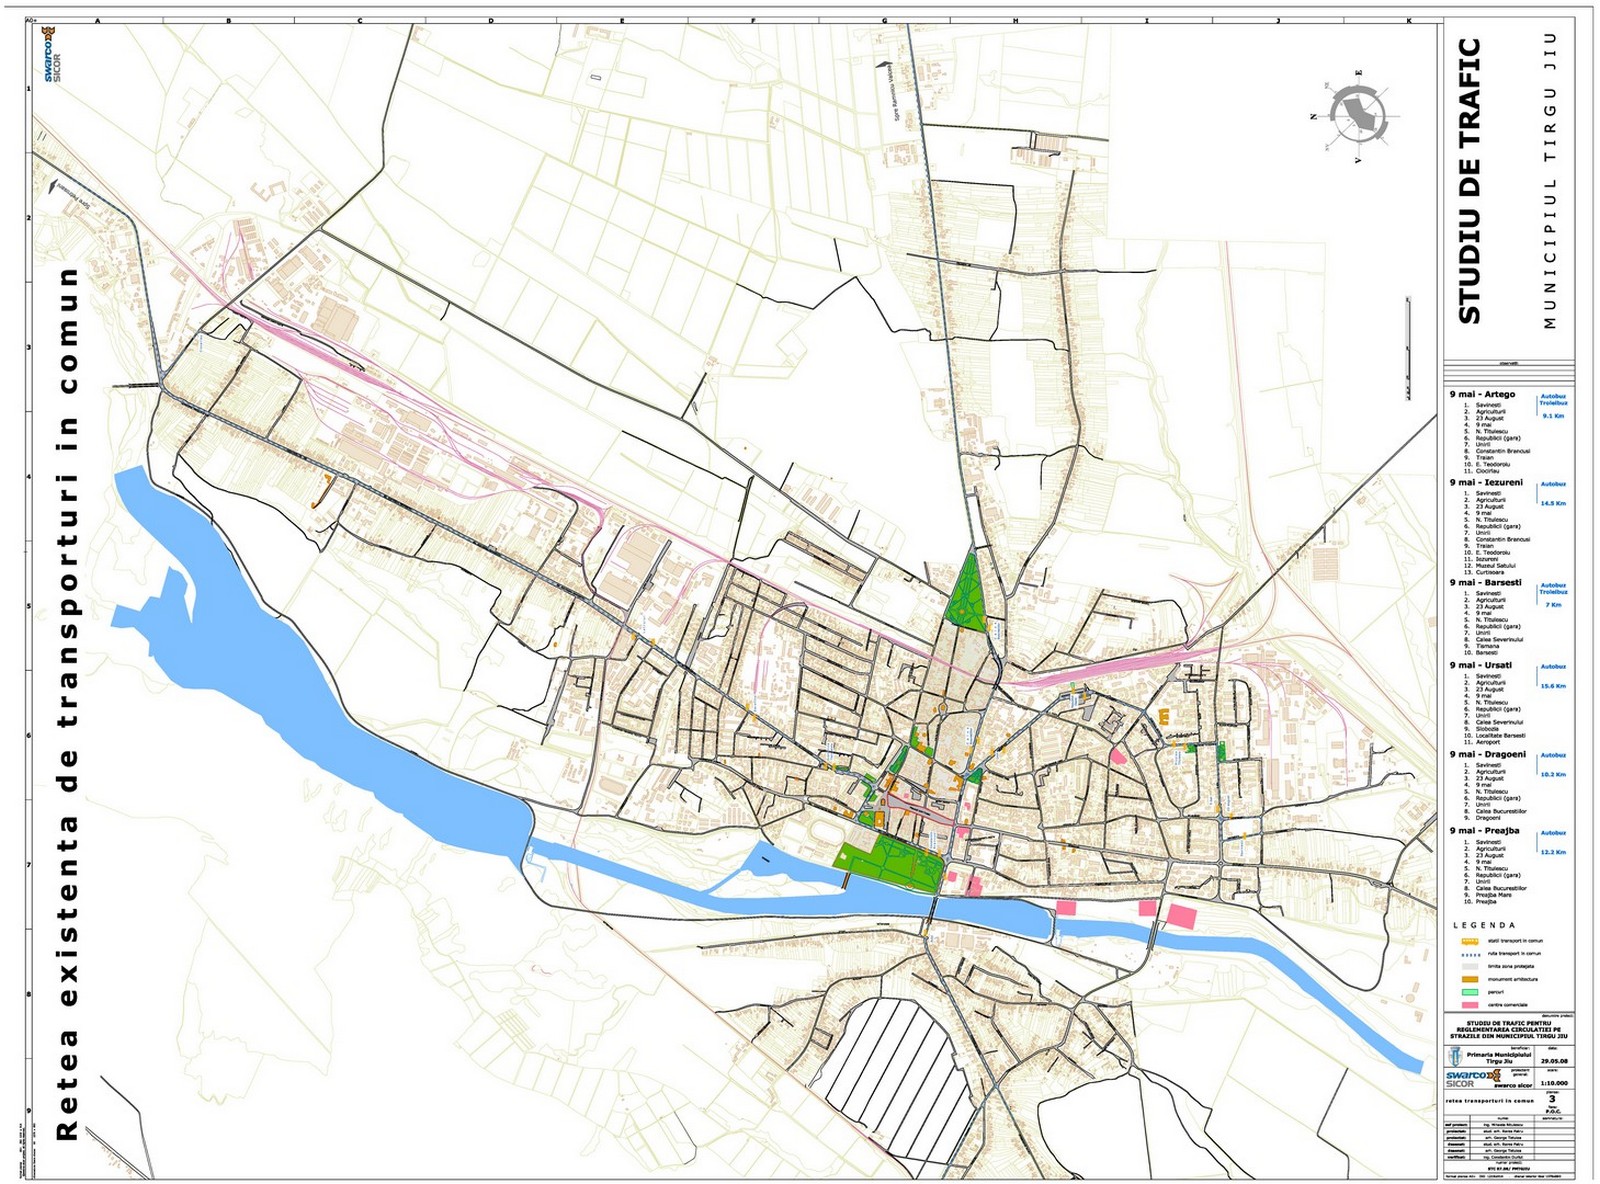
Task: Click the dotted transport route legend symbol
Action: pyautogui.click(x=1469, y=954)
